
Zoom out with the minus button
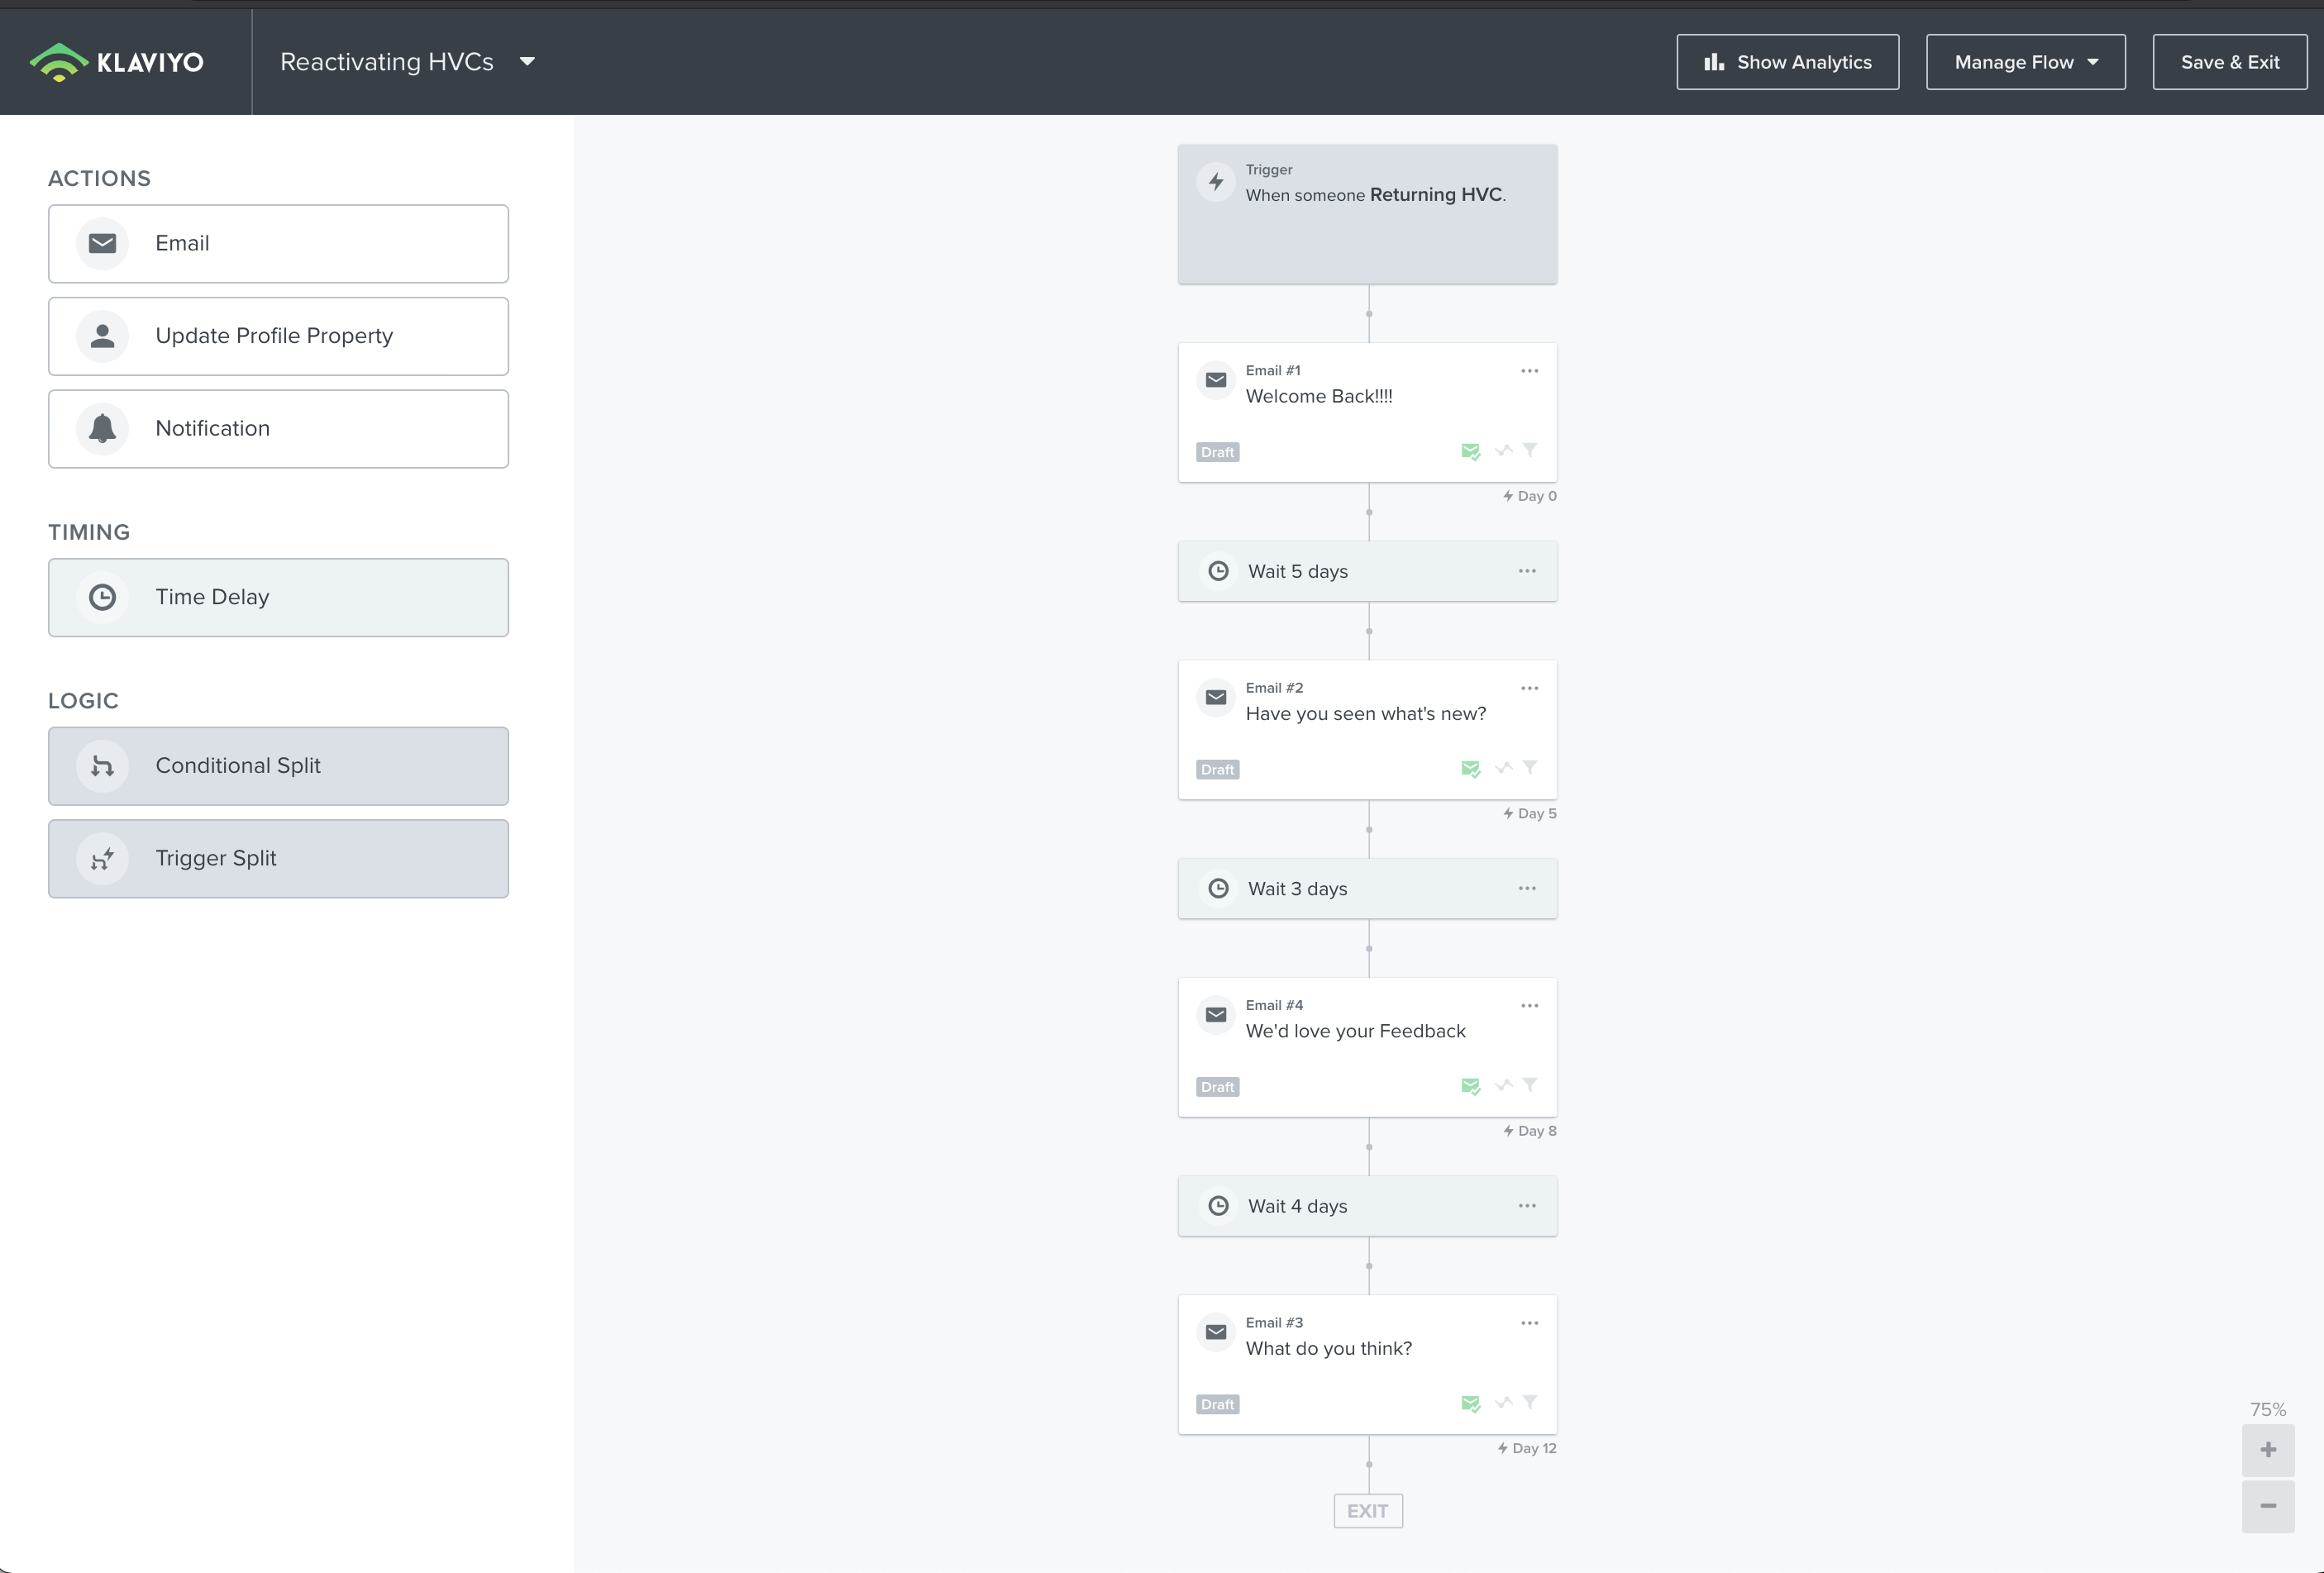[x=2267, y=1506]
